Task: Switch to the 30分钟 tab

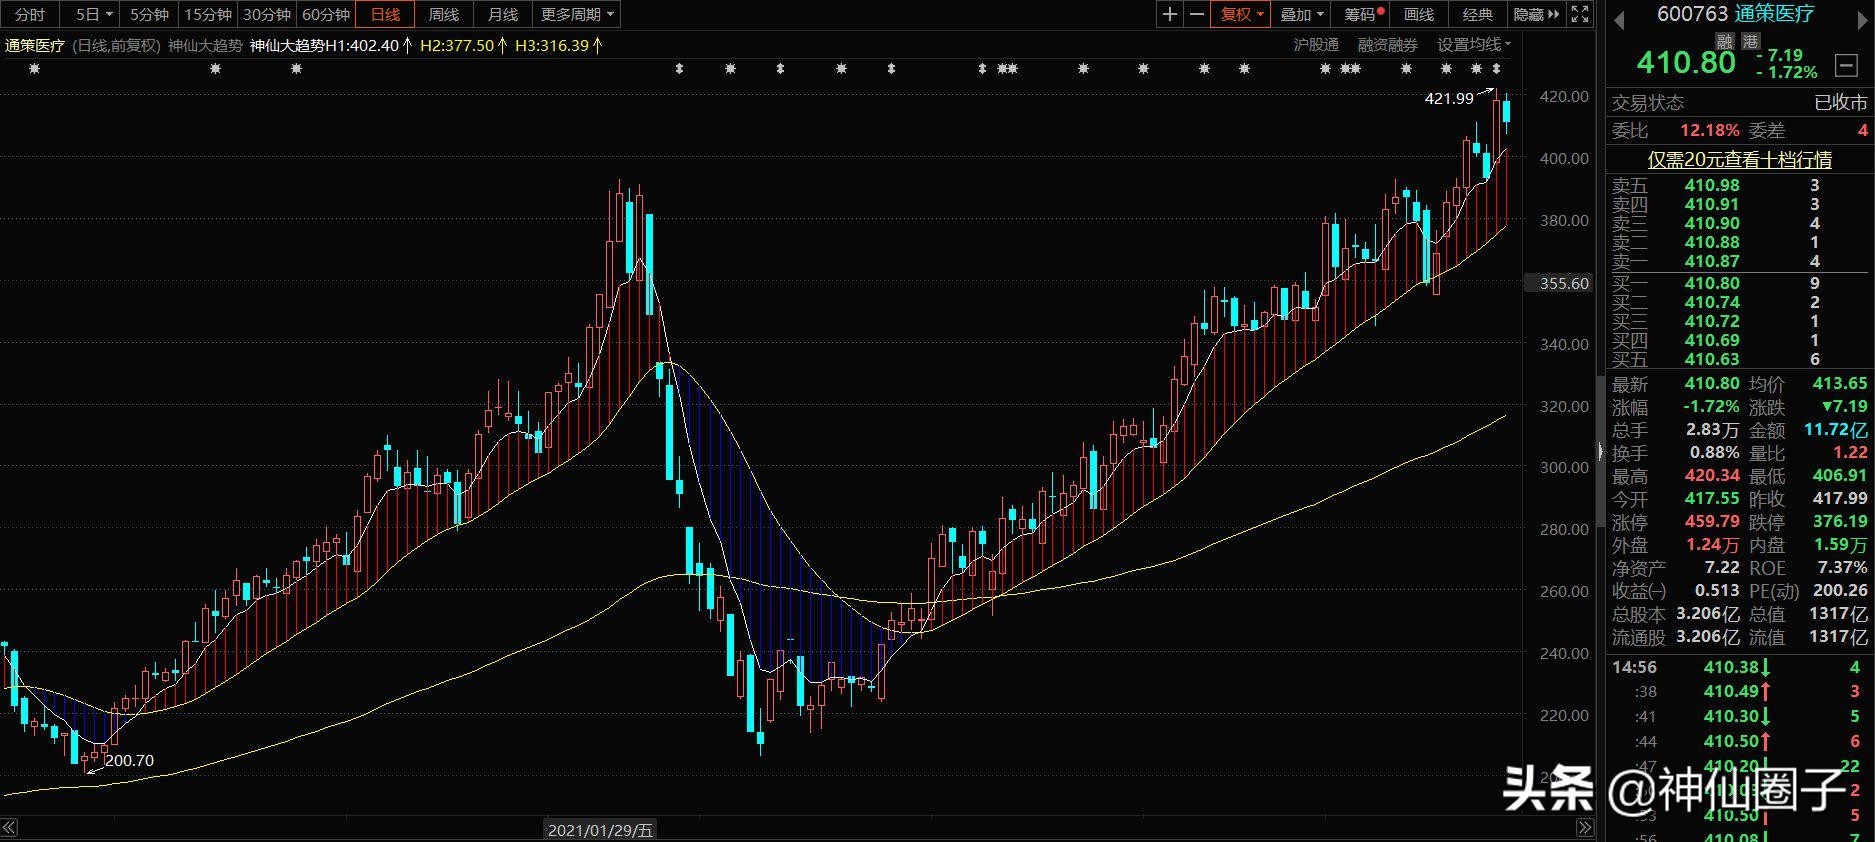Action: pos(267,14)
